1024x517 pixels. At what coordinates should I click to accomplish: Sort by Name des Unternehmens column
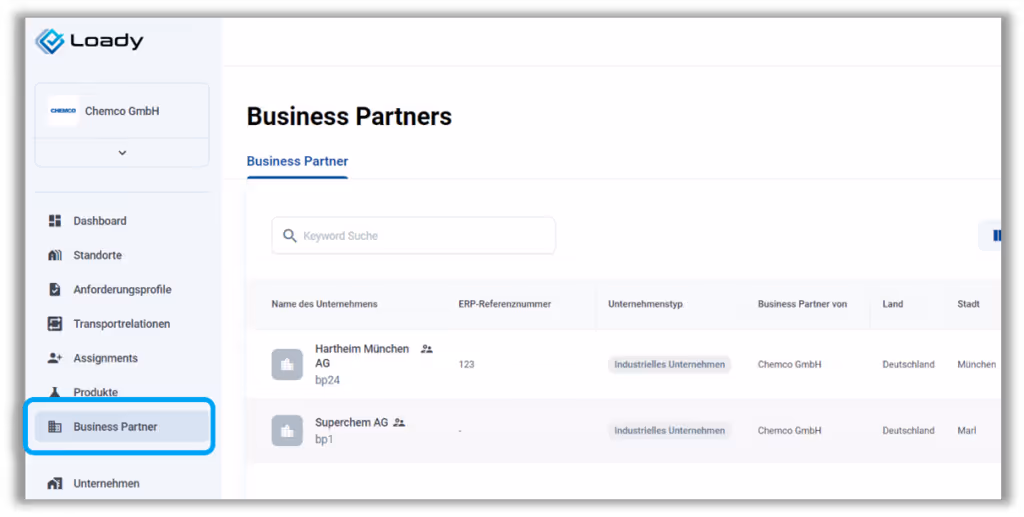click(x=324, y=304)
